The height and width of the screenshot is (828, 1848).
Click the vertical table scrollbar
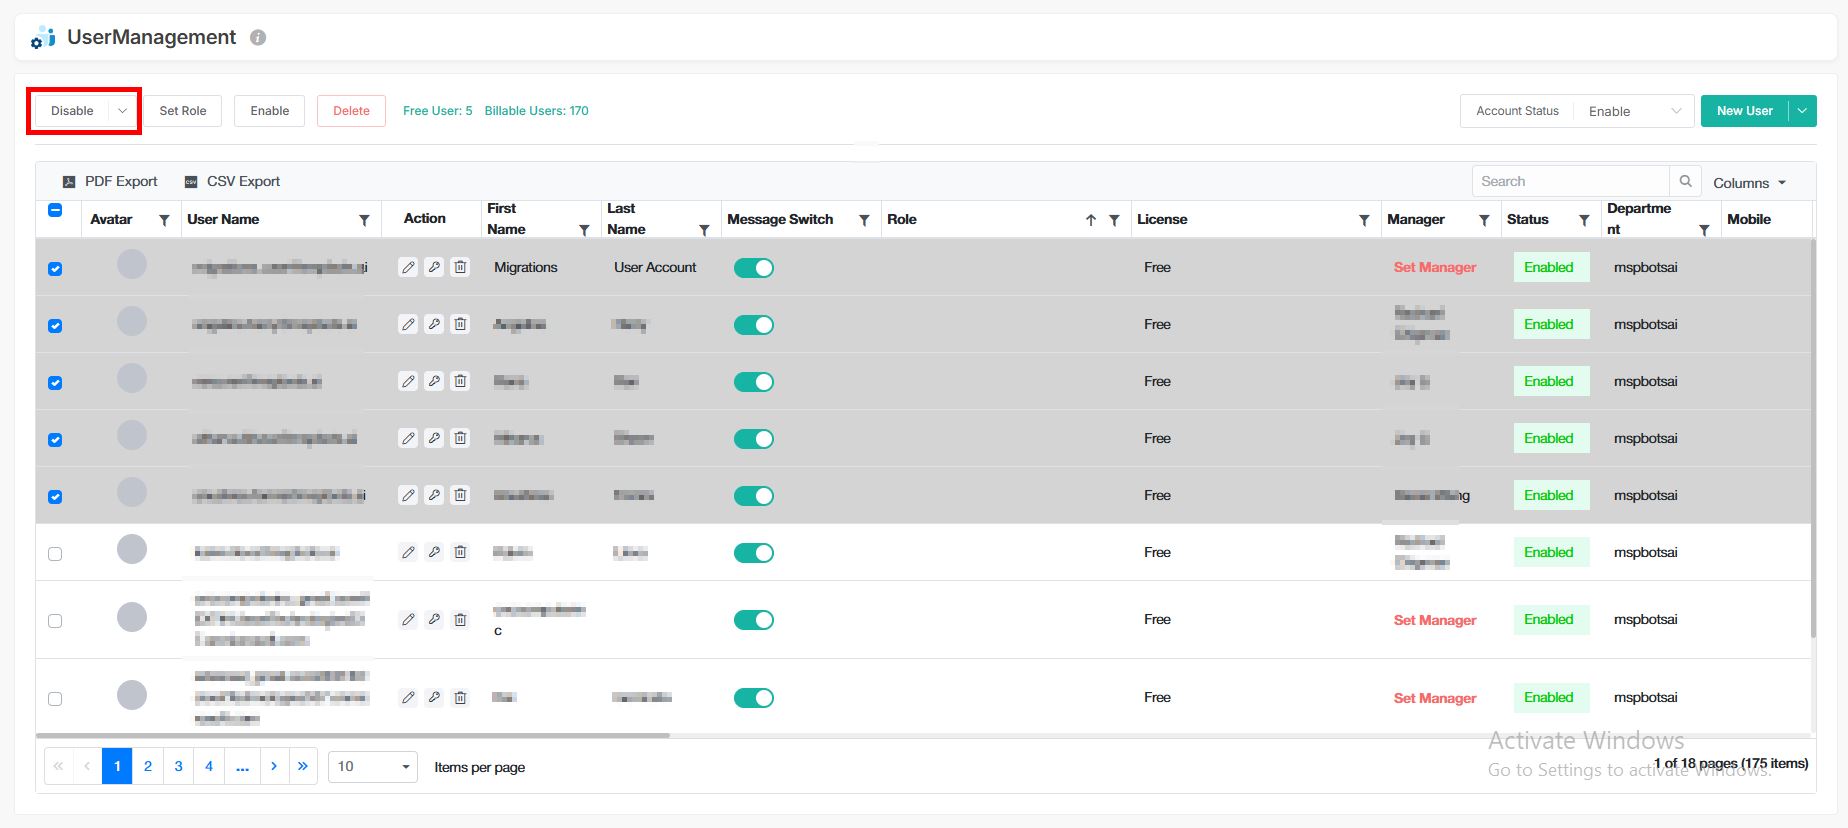click(1813, 438)
